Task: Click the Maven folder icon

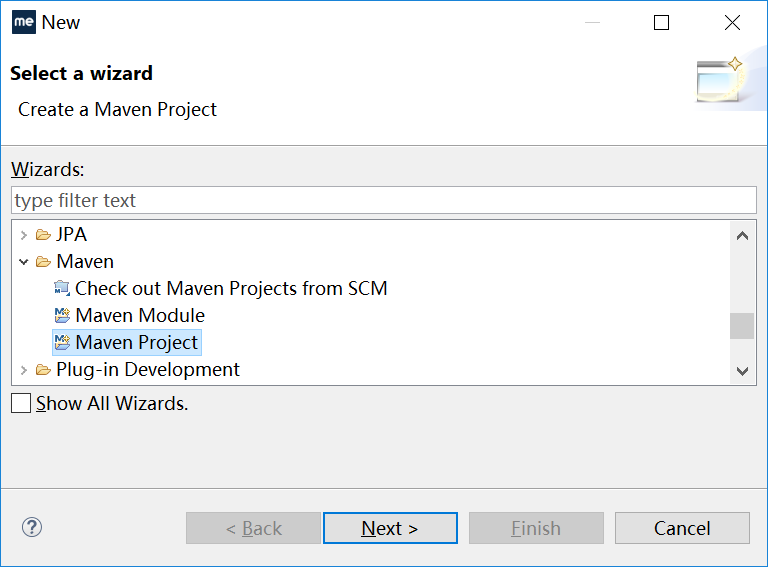Action: click(x=43, y=262)
